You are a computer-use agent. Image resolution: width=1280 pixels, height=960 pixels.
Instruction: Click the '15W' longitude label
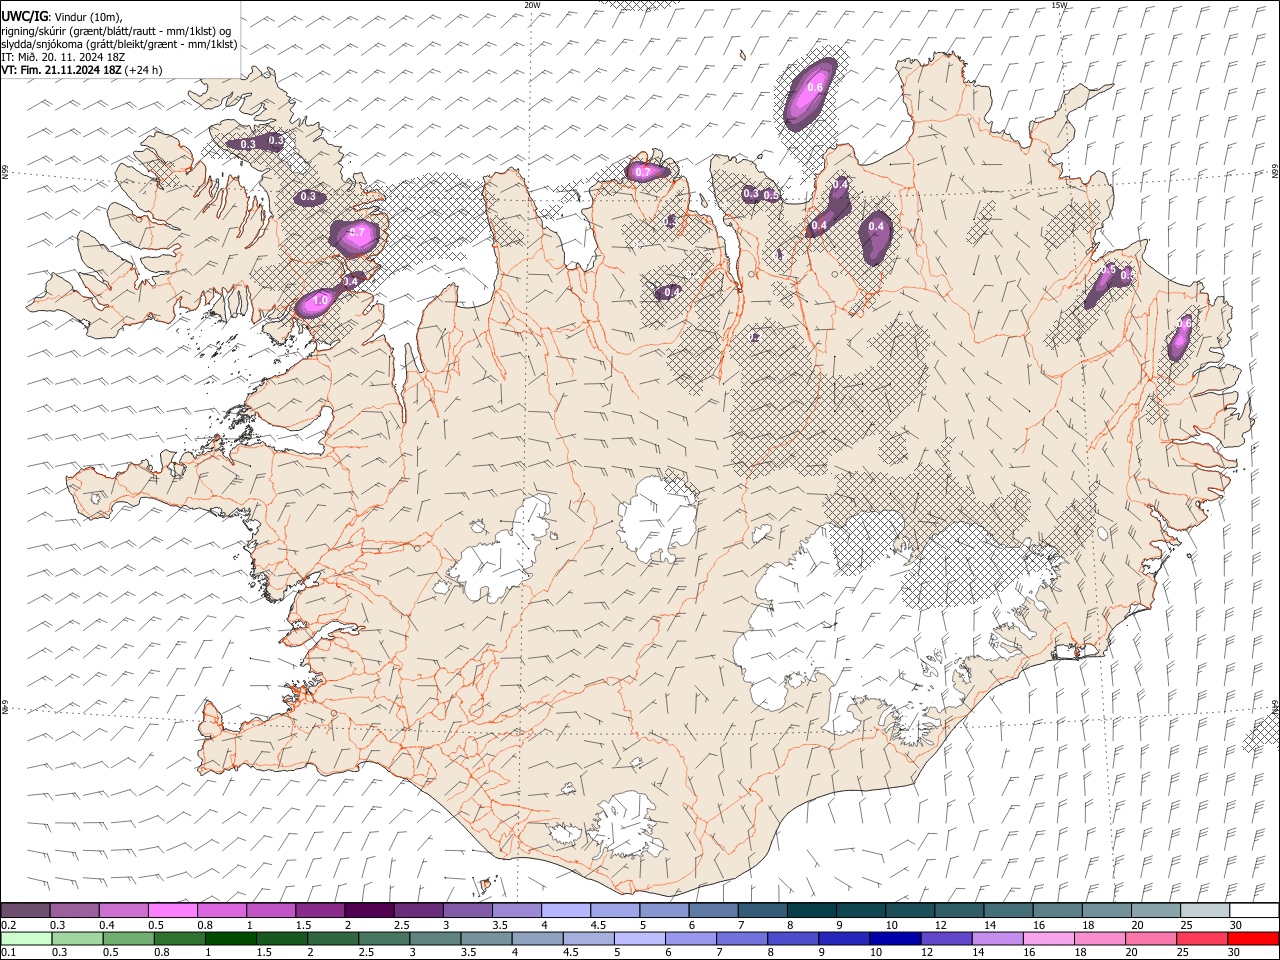click(x=1059, y=5)
